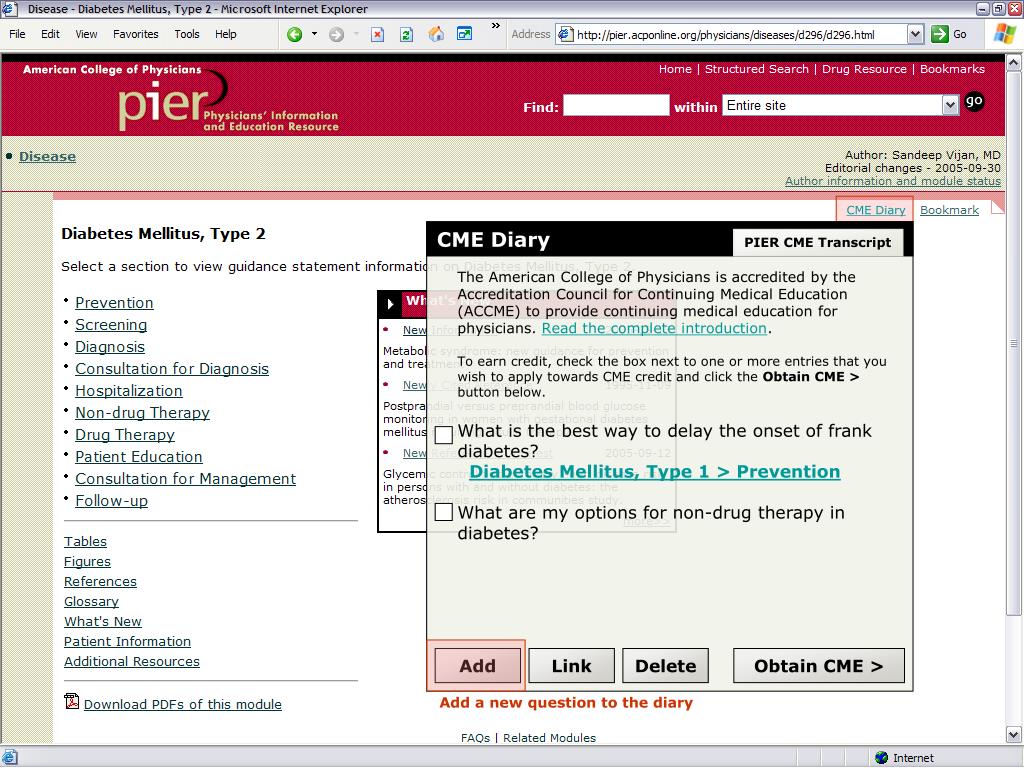Click the Home link in the header
This screenshot has width=1024, height=768.
point(675,69)
